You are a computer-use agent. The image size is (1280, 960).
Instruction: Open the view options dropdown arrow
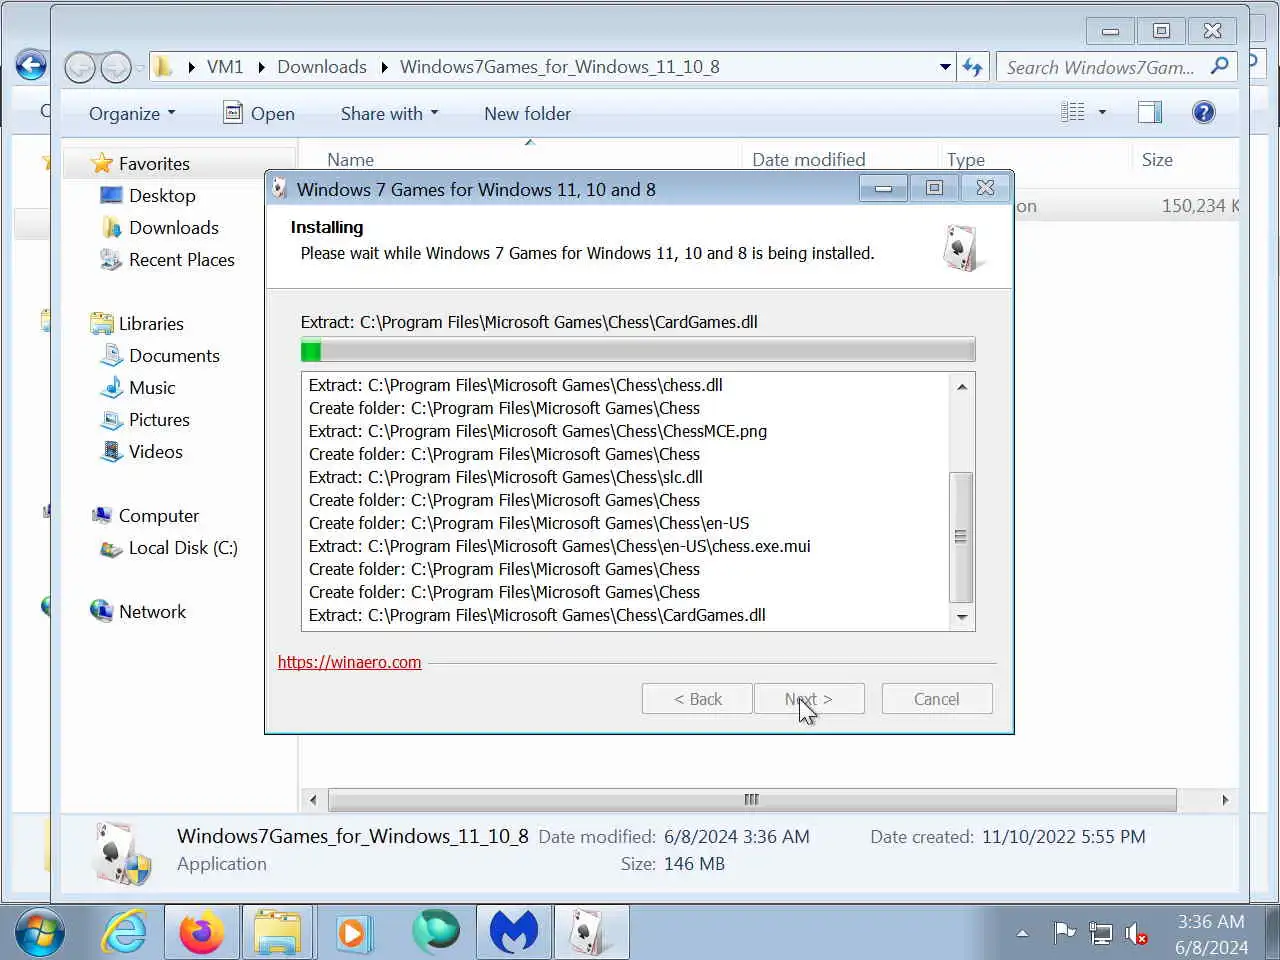coord(1102,112)
